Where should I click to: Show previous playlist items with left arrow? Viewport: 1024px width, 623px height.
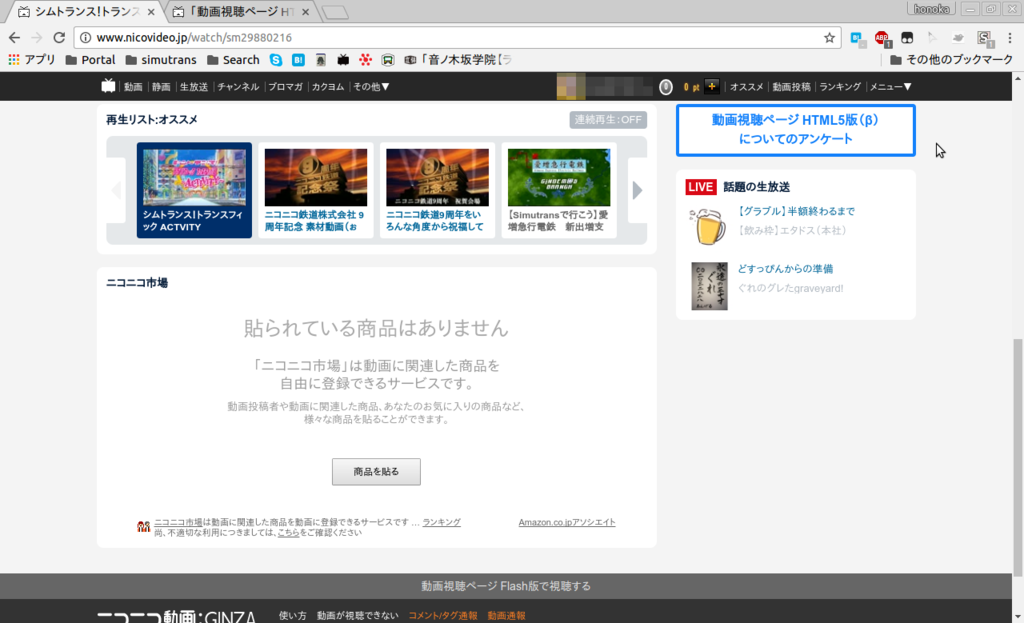[x=116, y=190]
